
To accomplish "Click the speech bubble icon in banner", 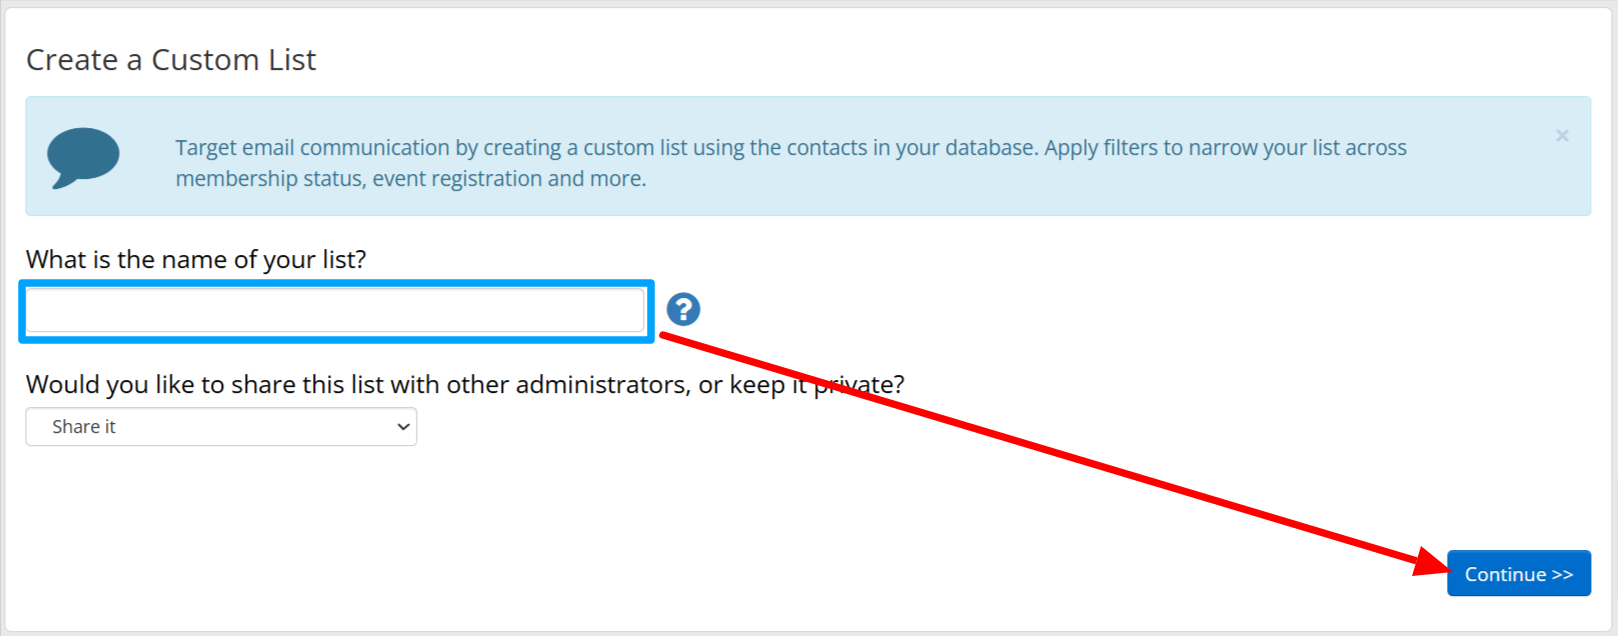I will [83, 157].
